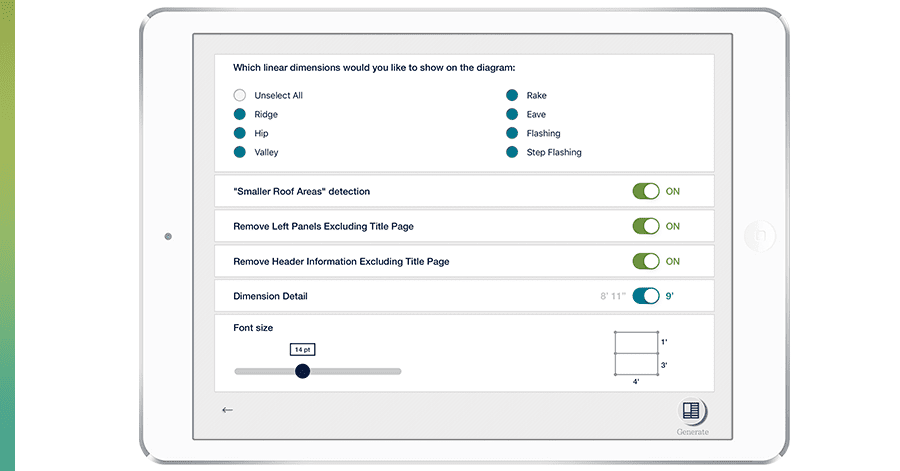Screen dimensions: 900x471
Task: Toggle the Flashing dimension option
Action: 512,133
